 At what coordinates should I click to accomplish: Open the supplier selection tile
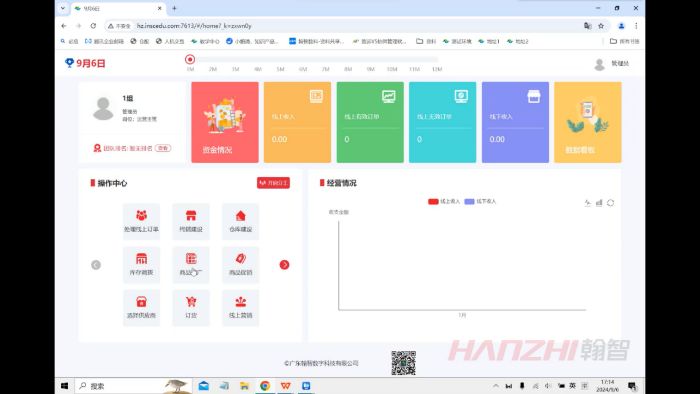(141, 307)
